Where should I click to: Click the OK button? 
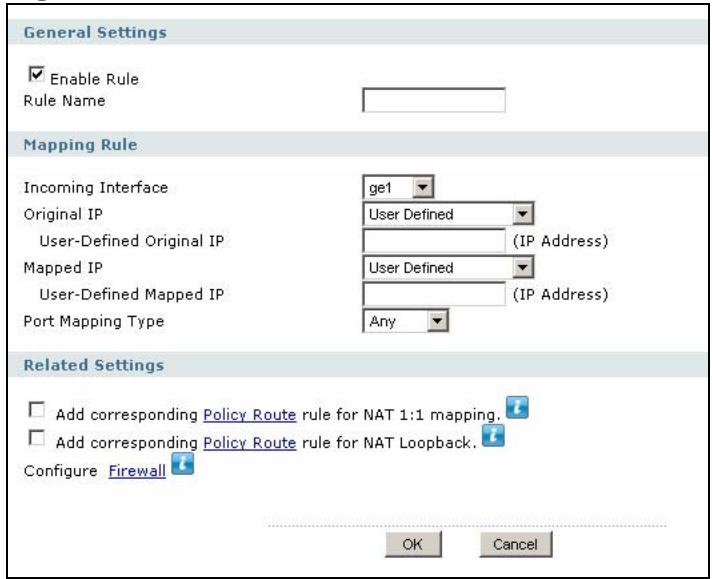(413, 544)
